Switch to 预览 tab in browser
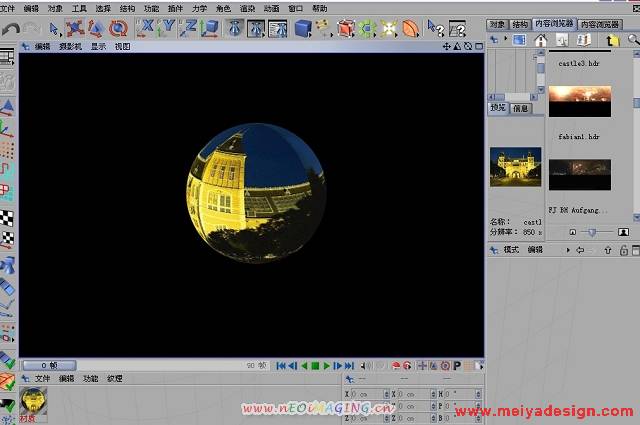This screenshot has height=425, width=640. (498, 108)
